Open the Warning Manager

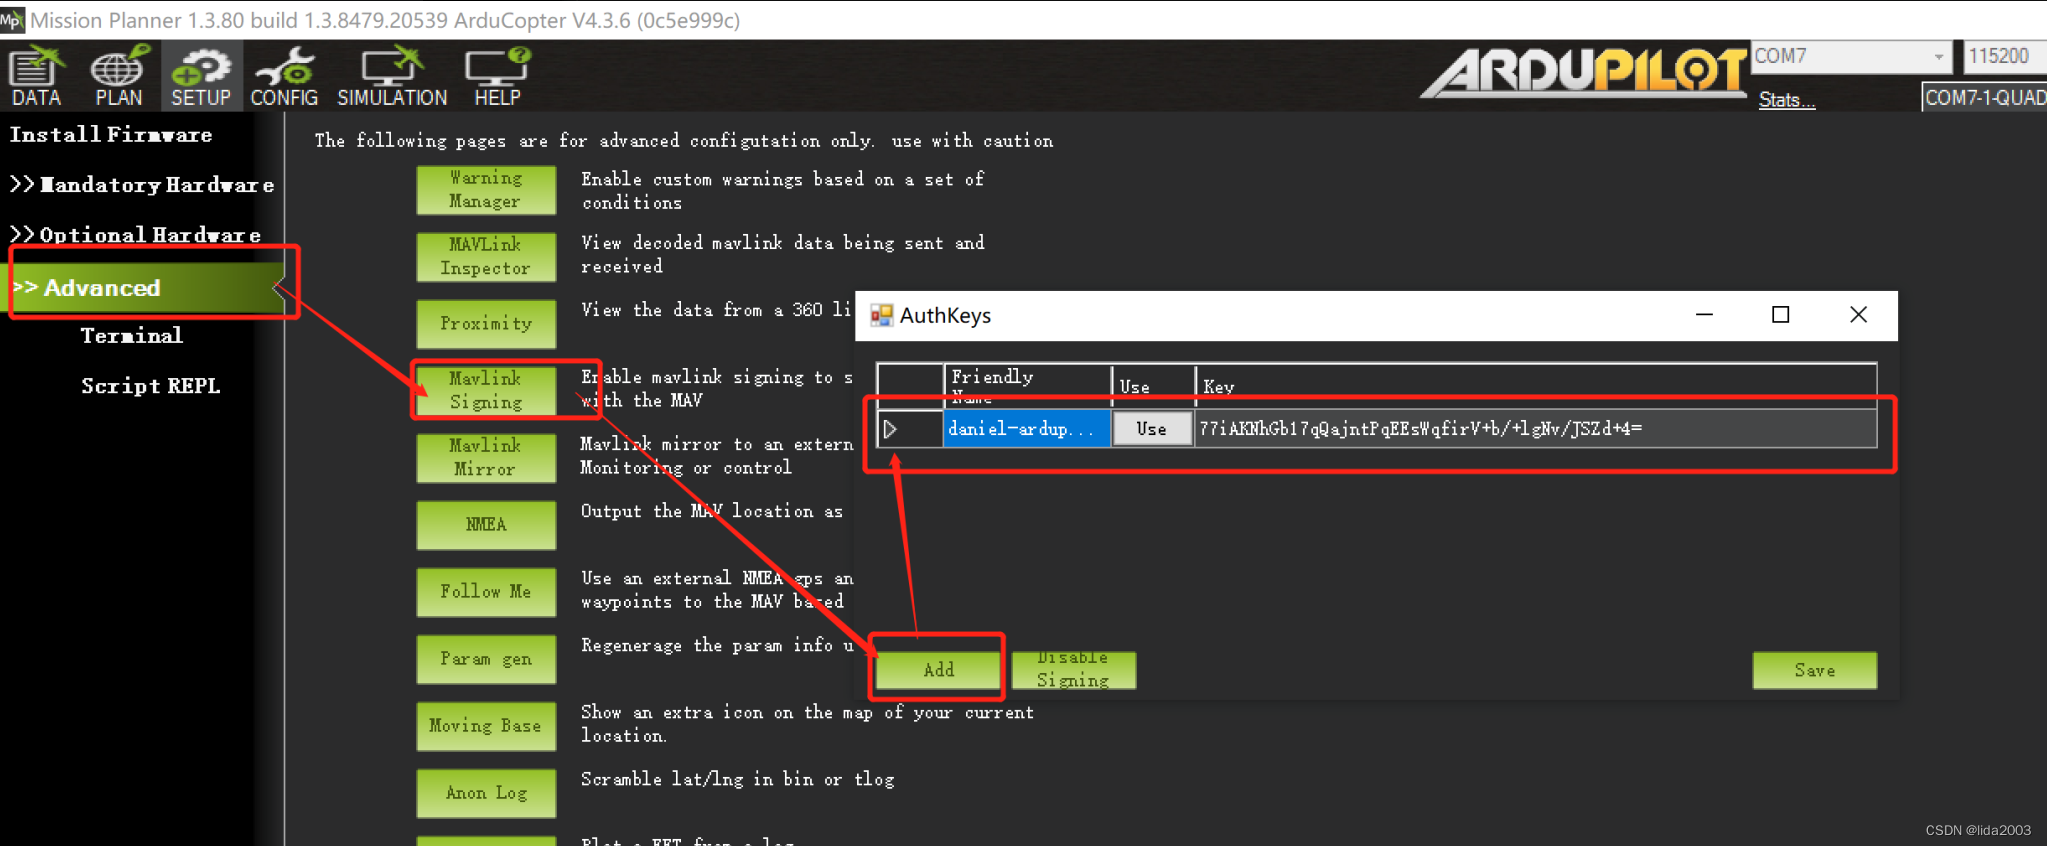[x=486, y=190]
